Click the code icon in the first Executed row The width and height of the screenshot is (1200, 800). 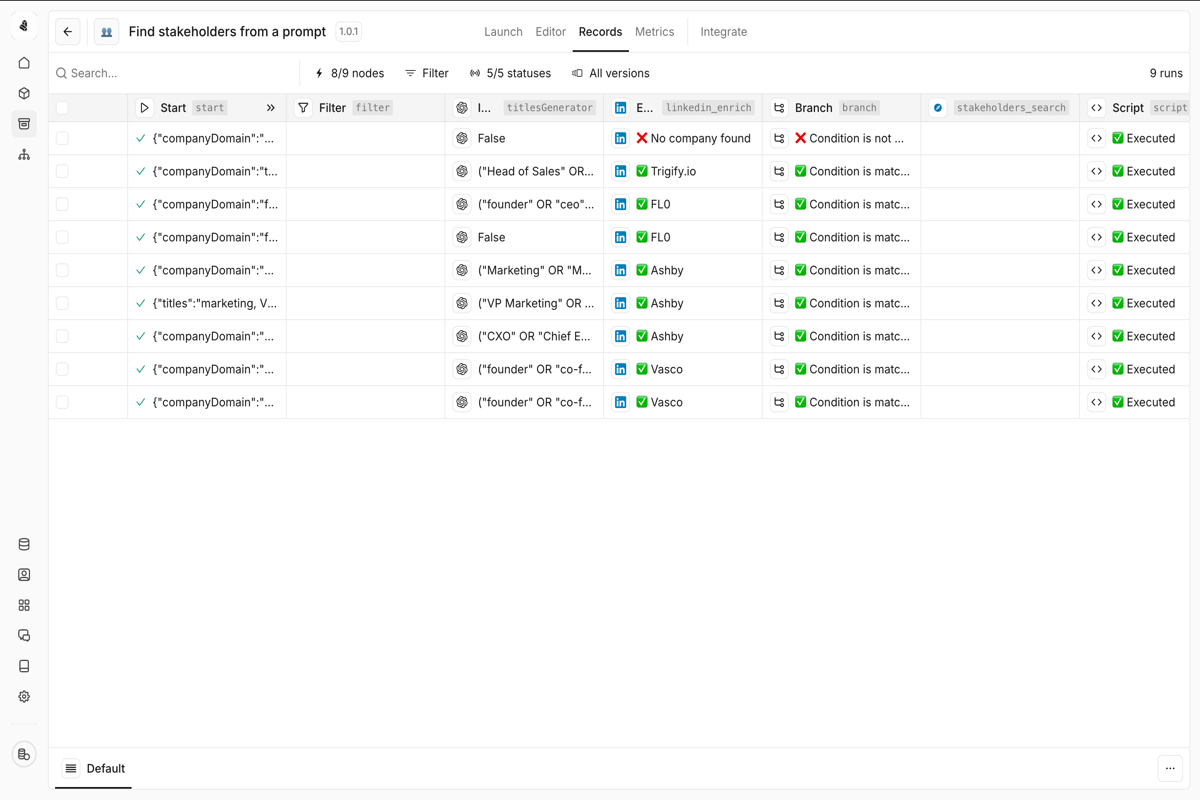click(1097, 138)
